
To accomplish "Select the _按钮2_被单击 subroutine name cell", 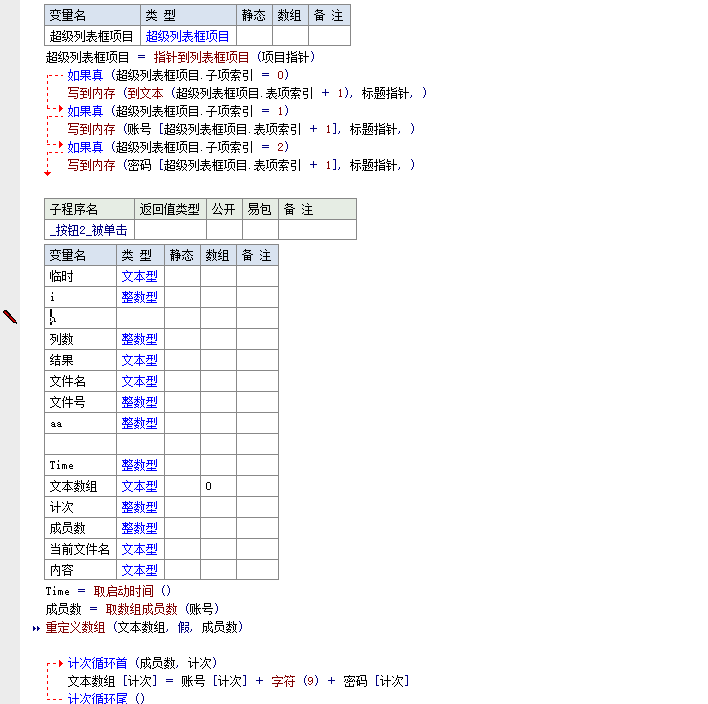I will point(88,230).
